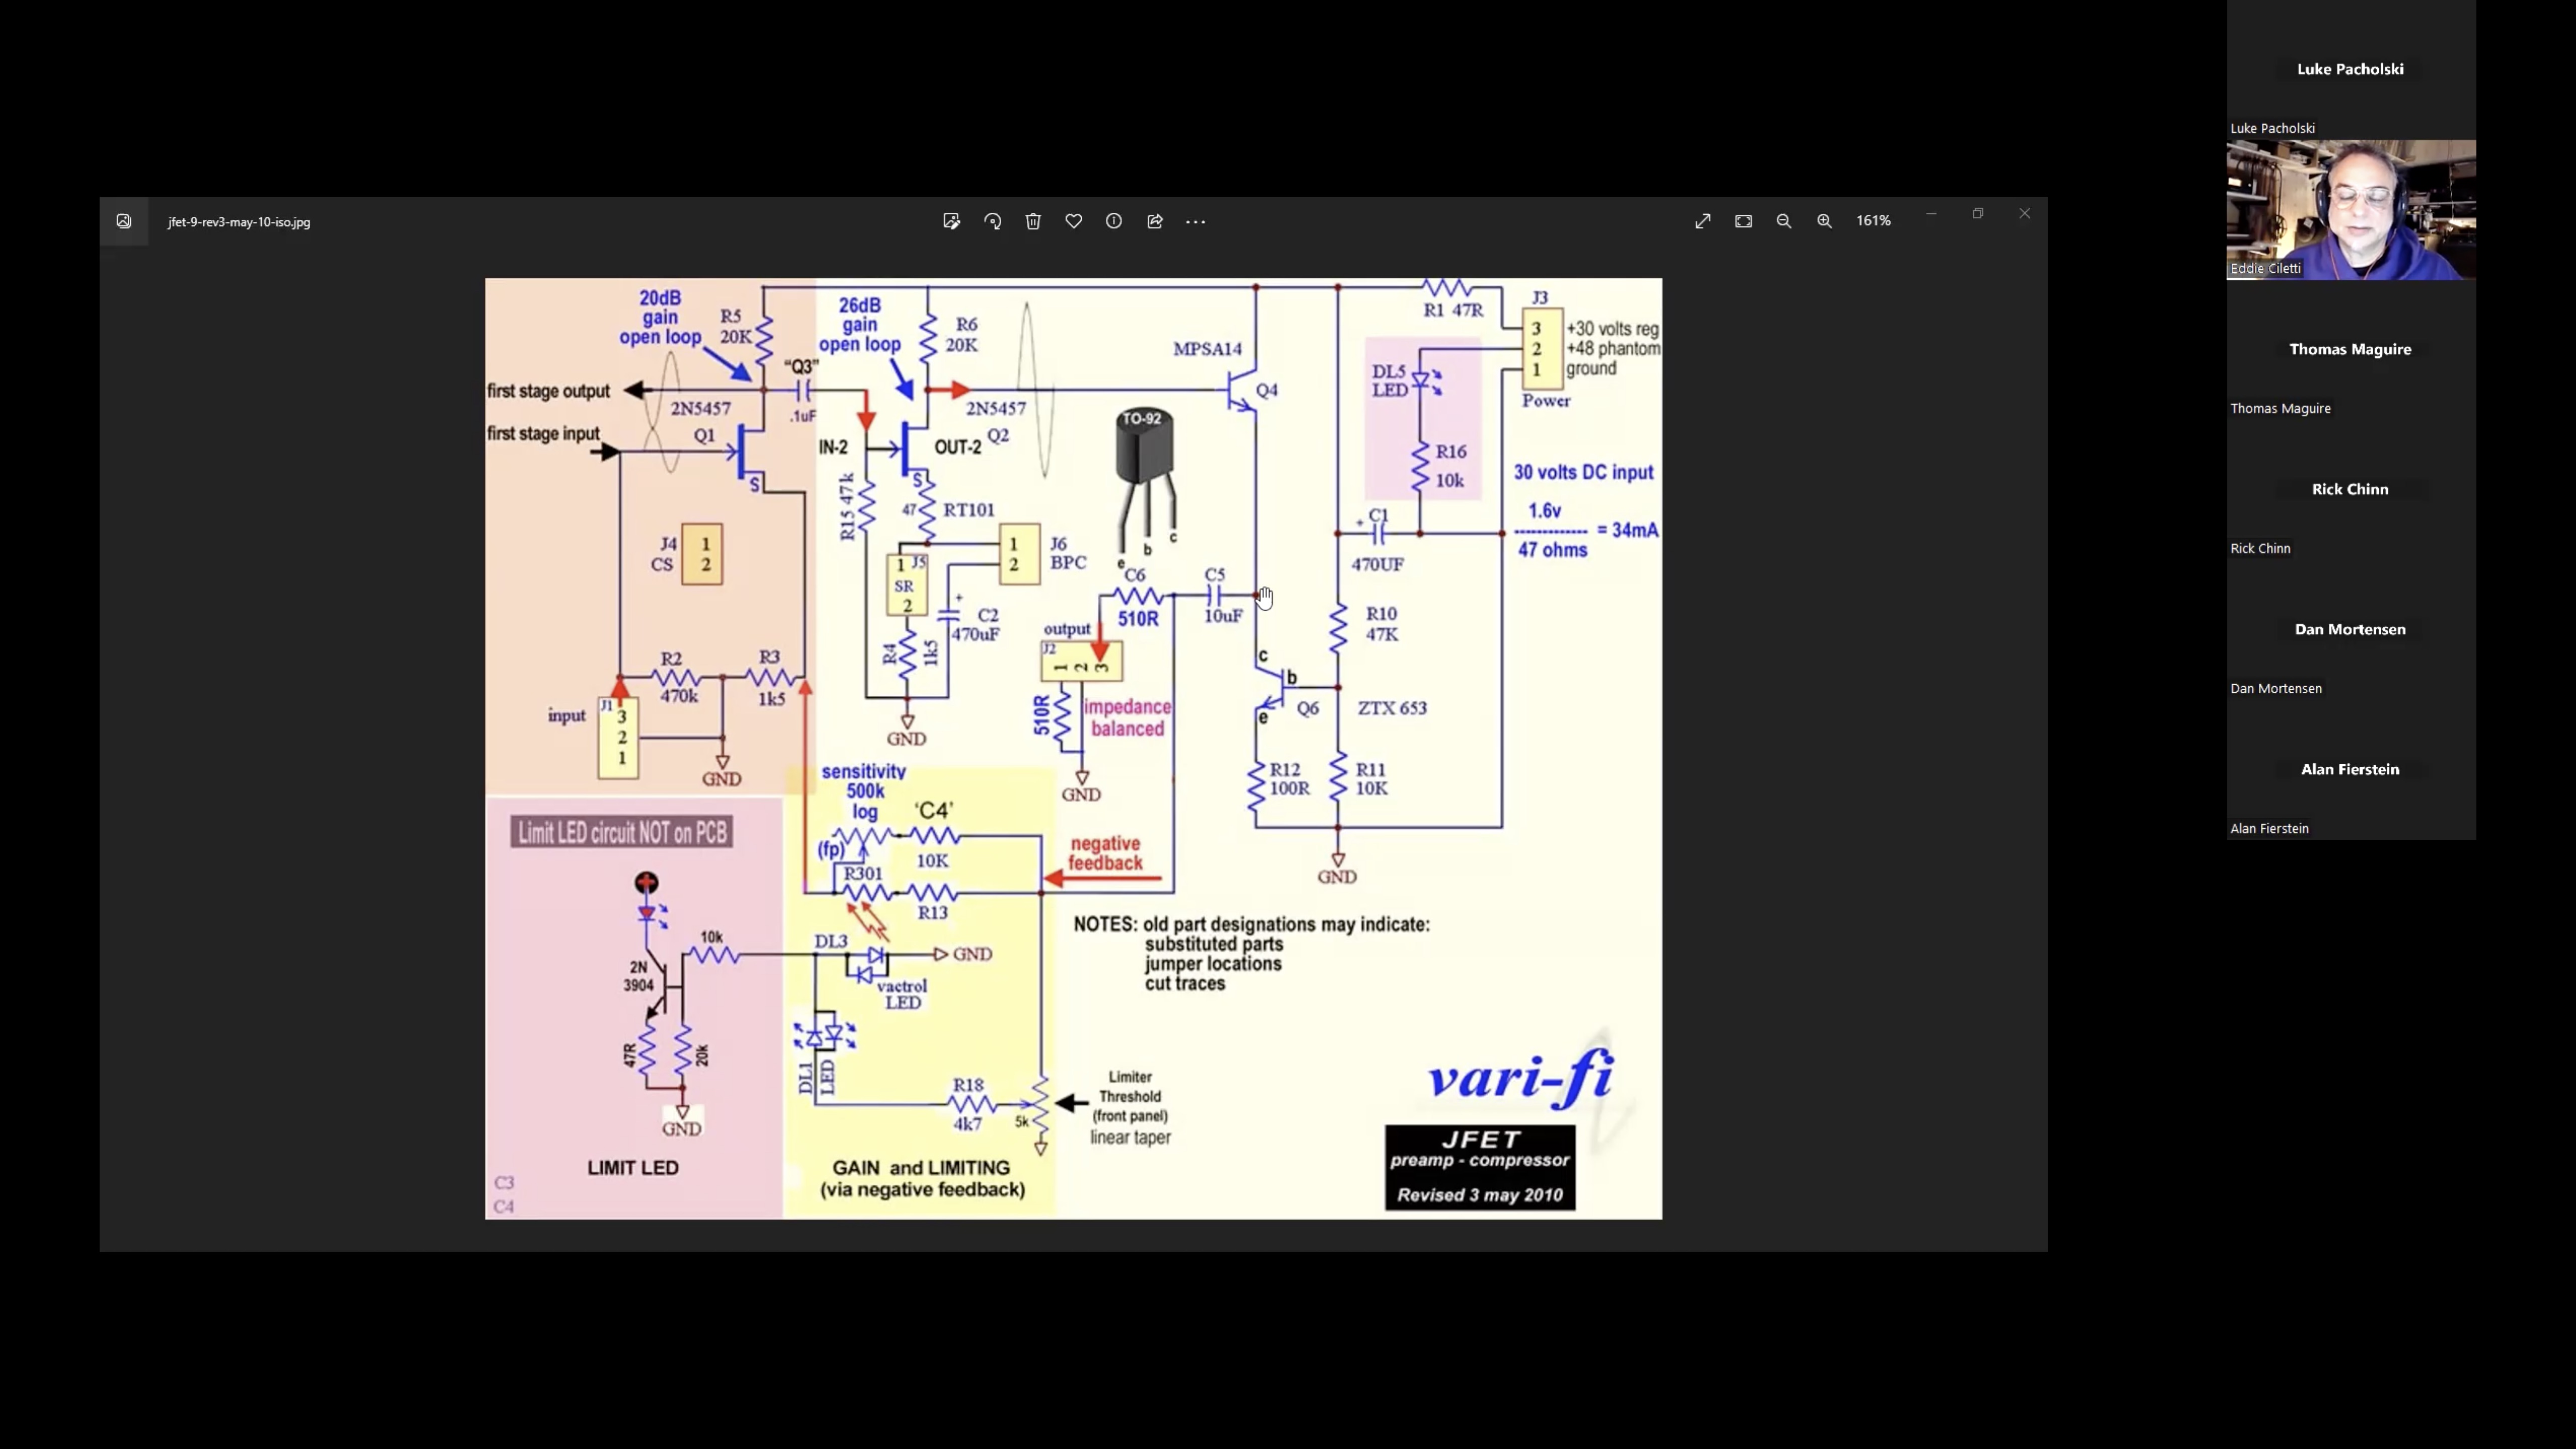Zoom in using plus magnifier

point(1825,221)
